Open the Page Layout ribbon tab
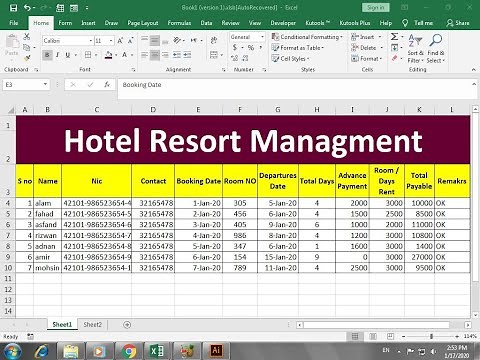The width and height of the screenshot is (480, 360). coord(143,23)
